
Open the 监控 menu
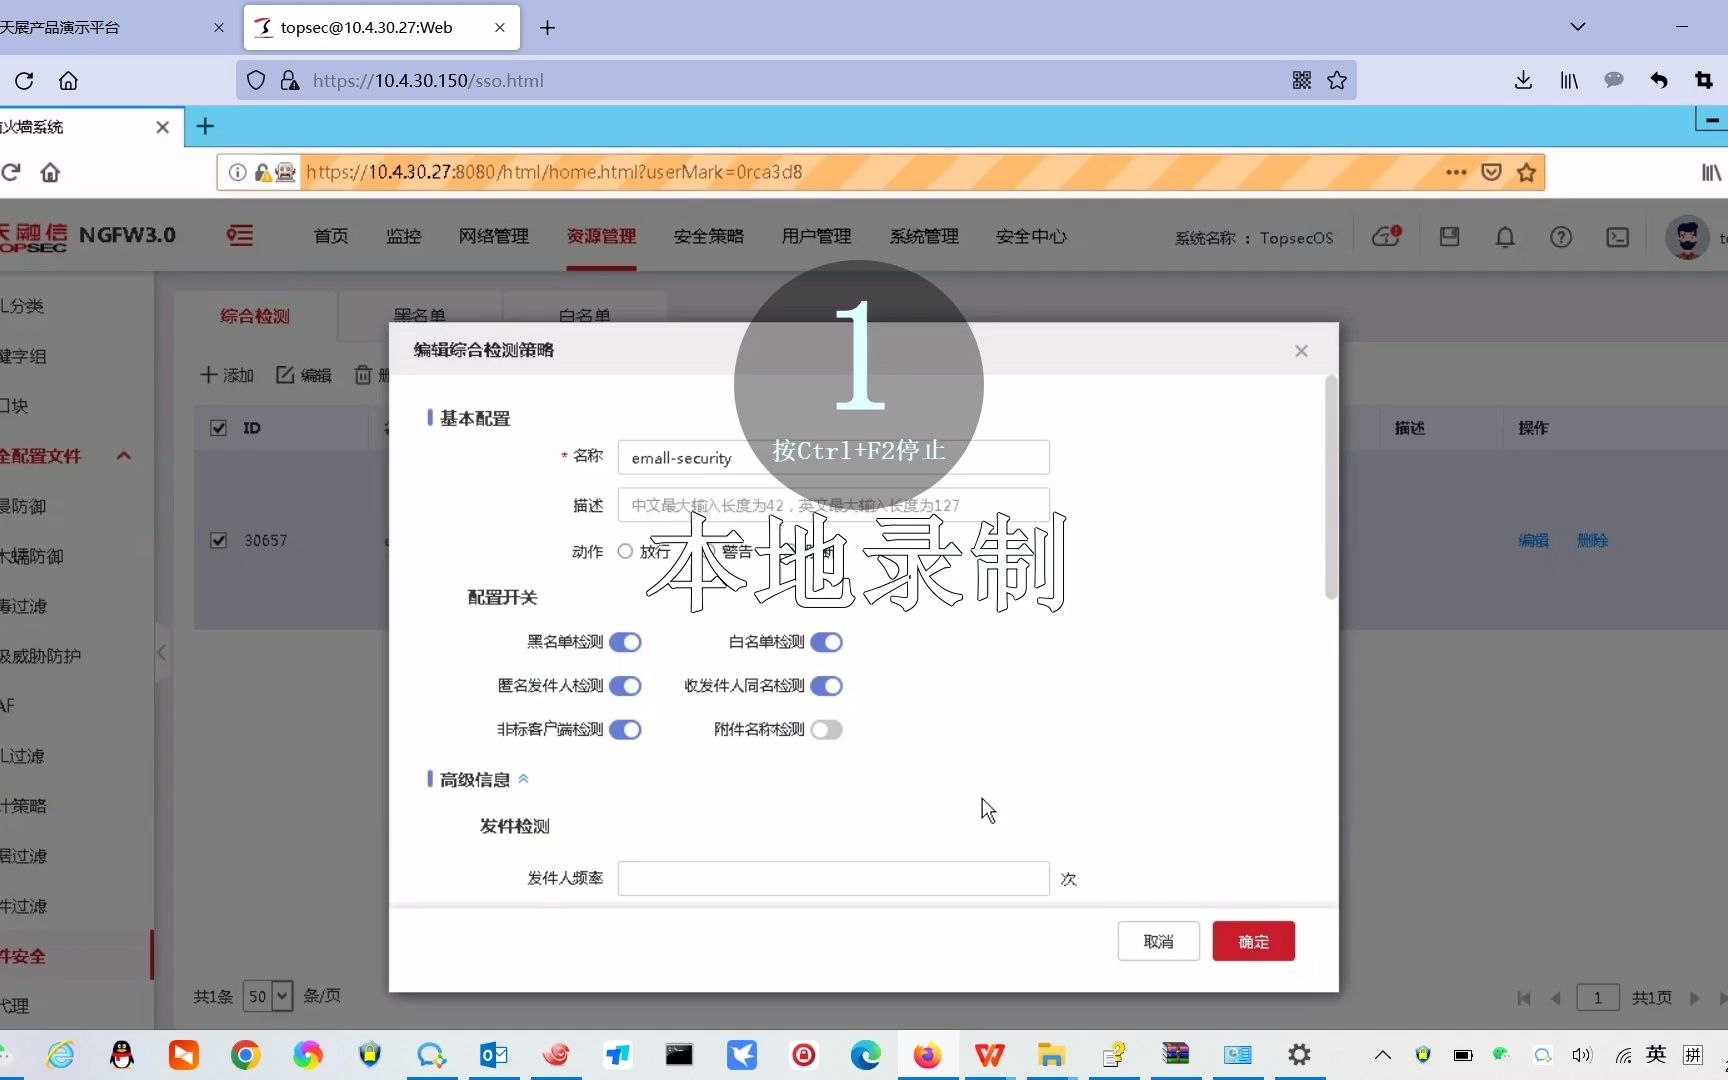[x=404, y=236]
